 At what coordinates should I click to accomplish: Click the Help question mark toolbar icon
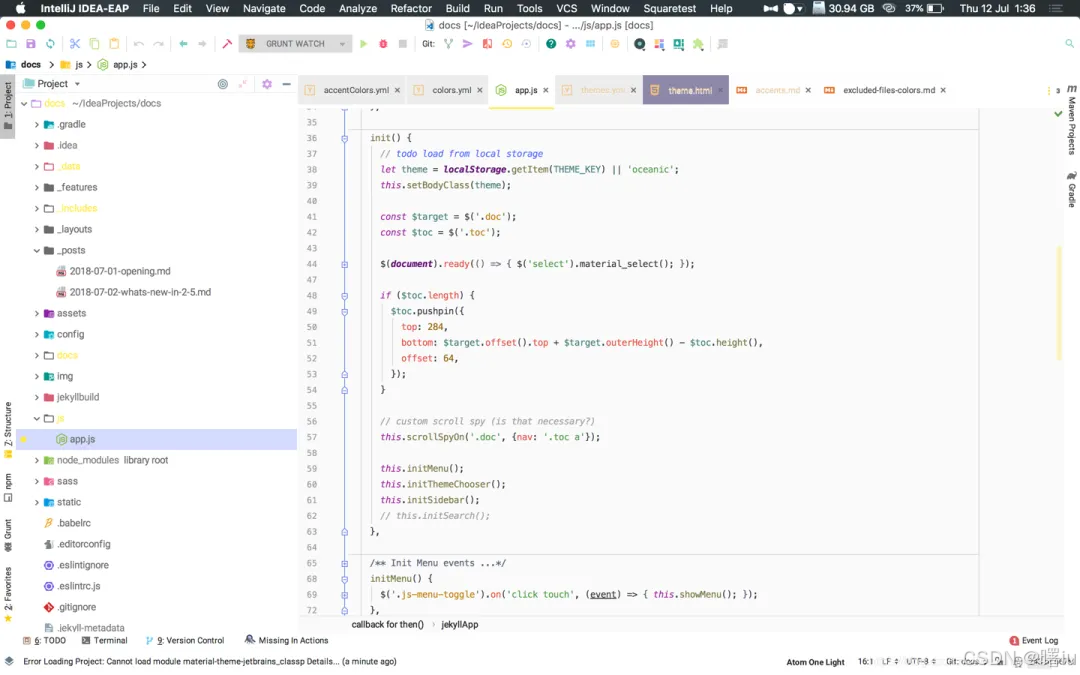pos(551,44)
